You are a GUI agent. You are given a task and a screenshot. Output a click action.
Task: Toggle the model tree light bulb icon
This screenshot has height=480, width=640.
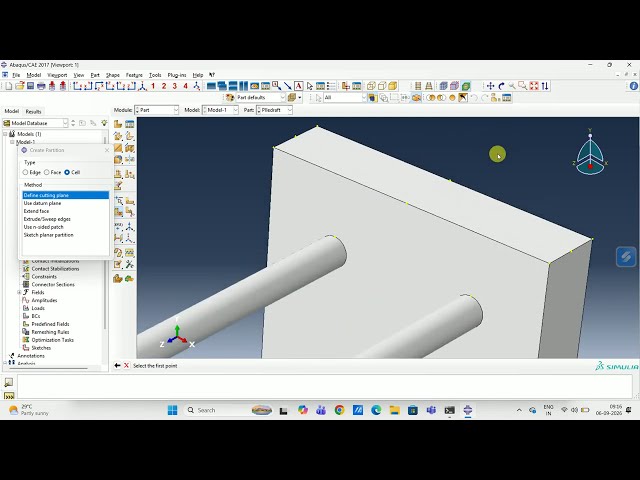pos(104,123)
